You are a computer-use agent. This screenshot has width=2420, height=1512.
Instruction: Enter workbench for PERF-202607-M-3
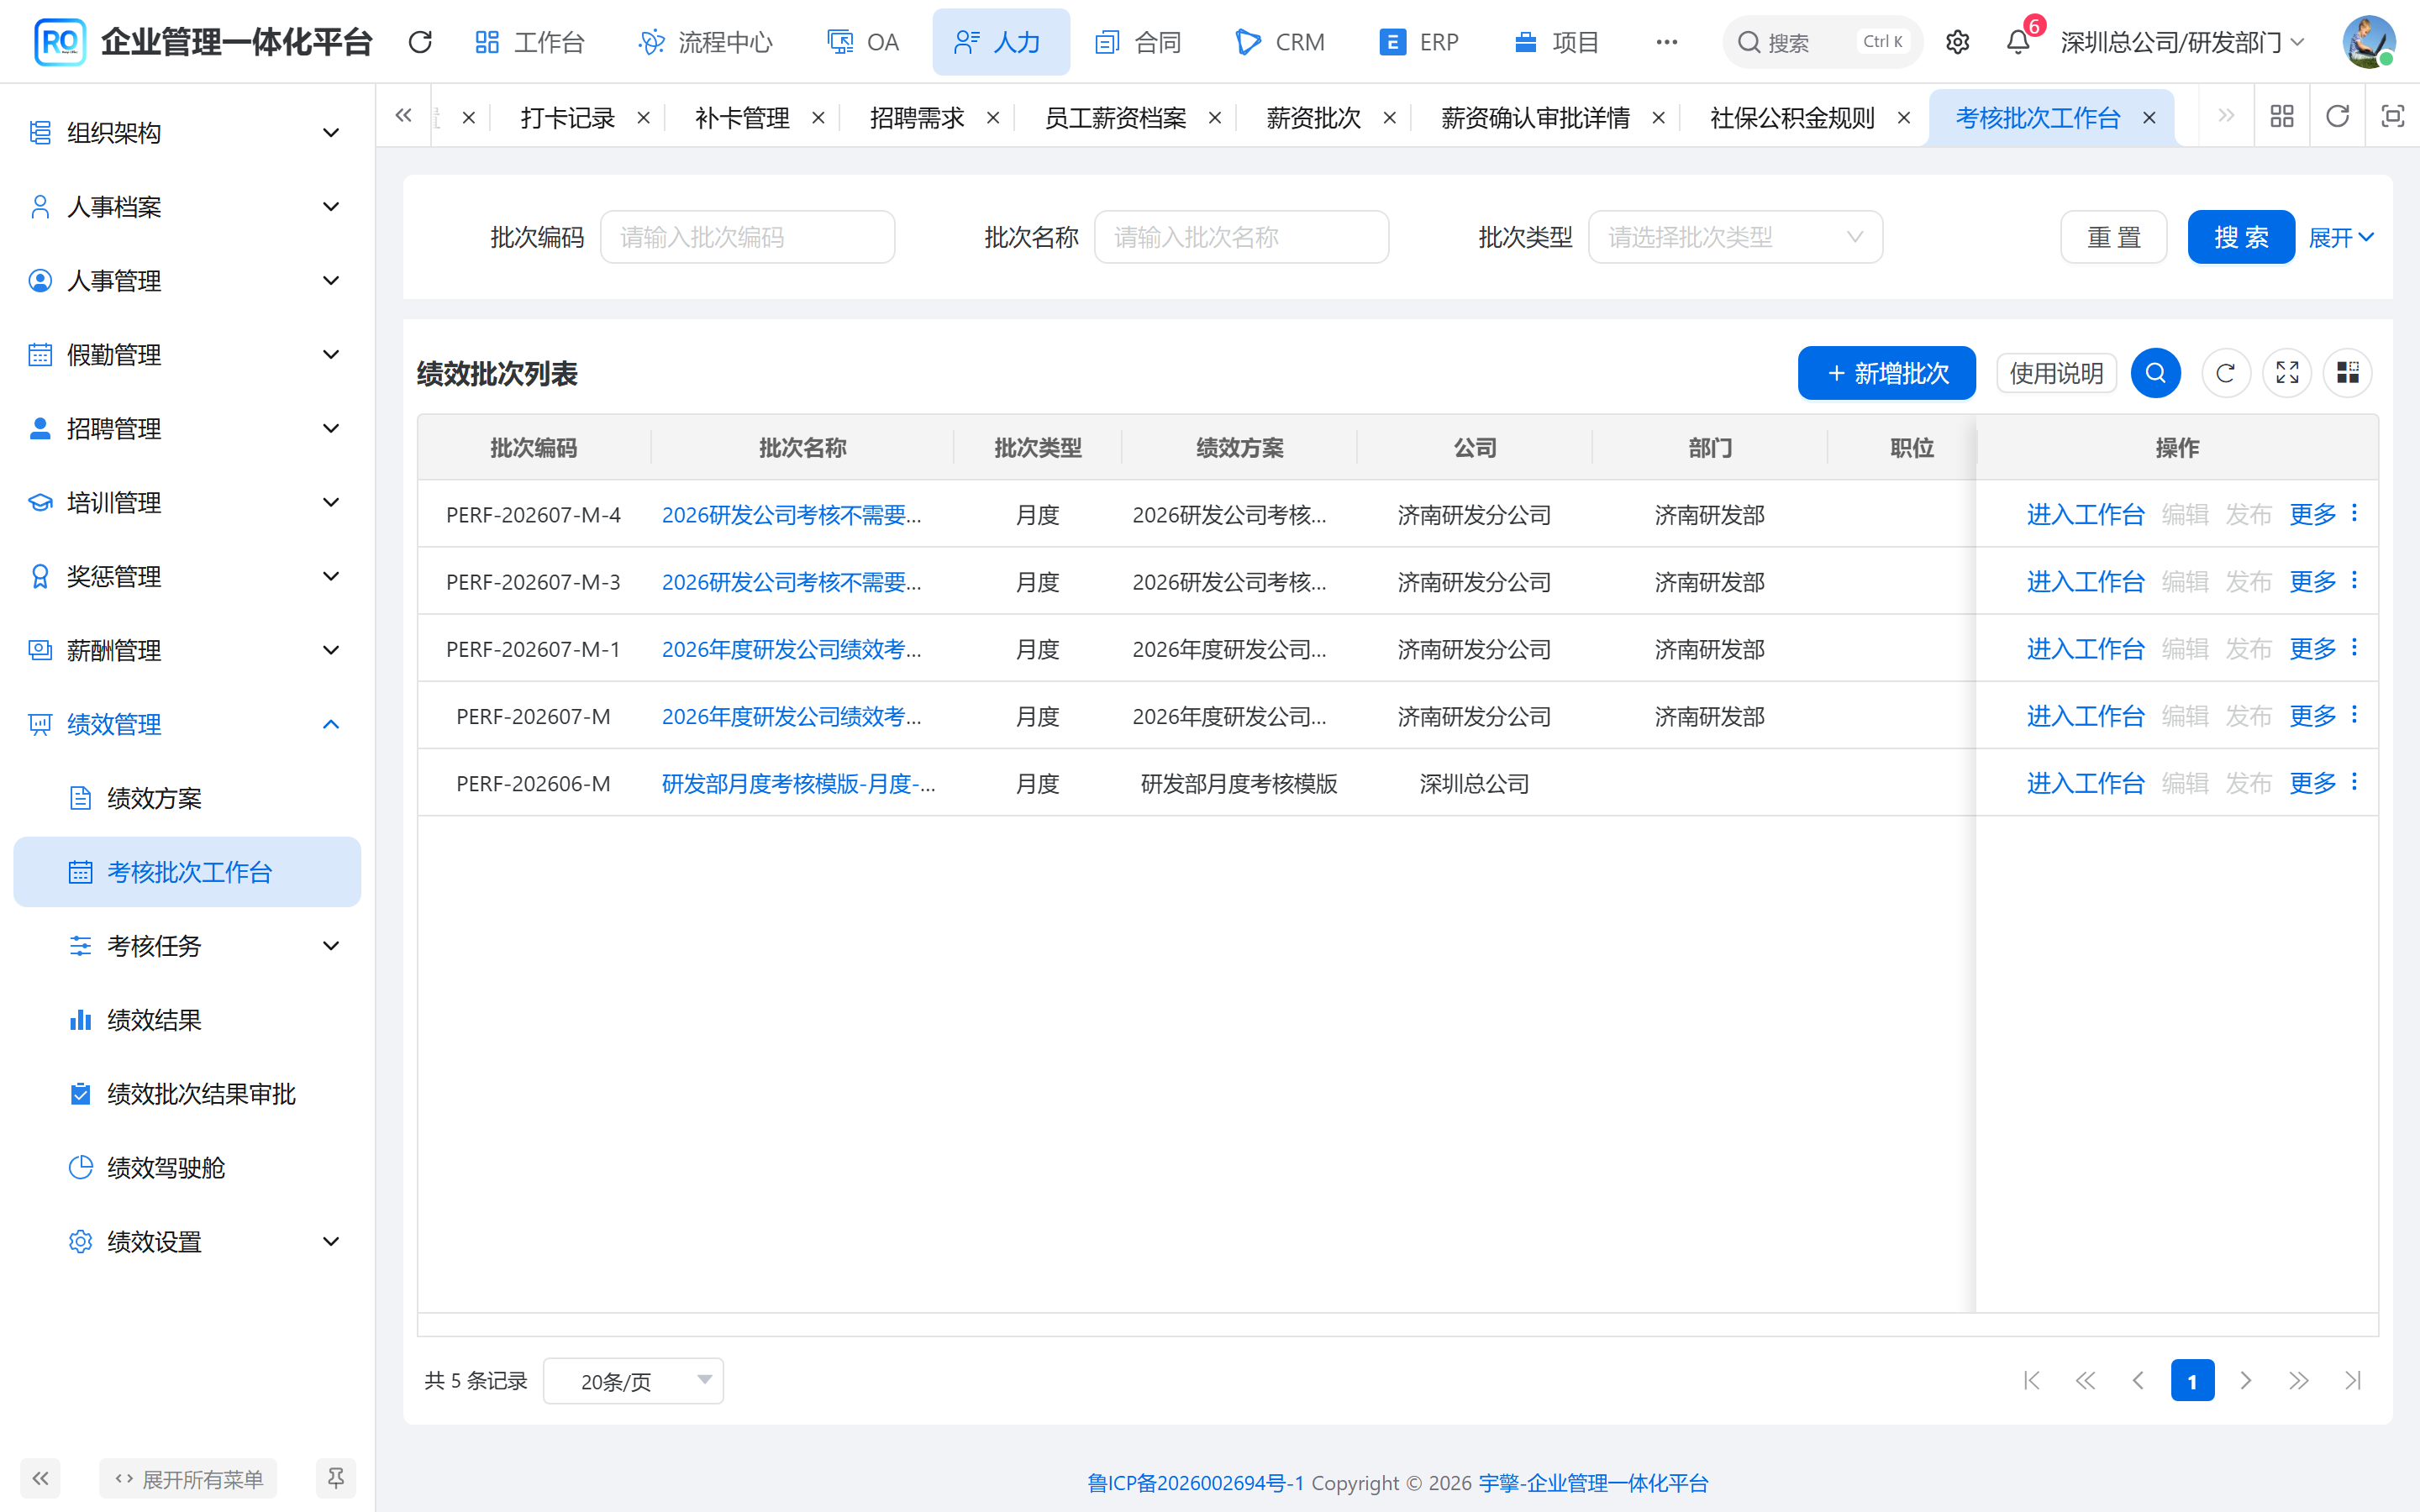coord(2085,581)
